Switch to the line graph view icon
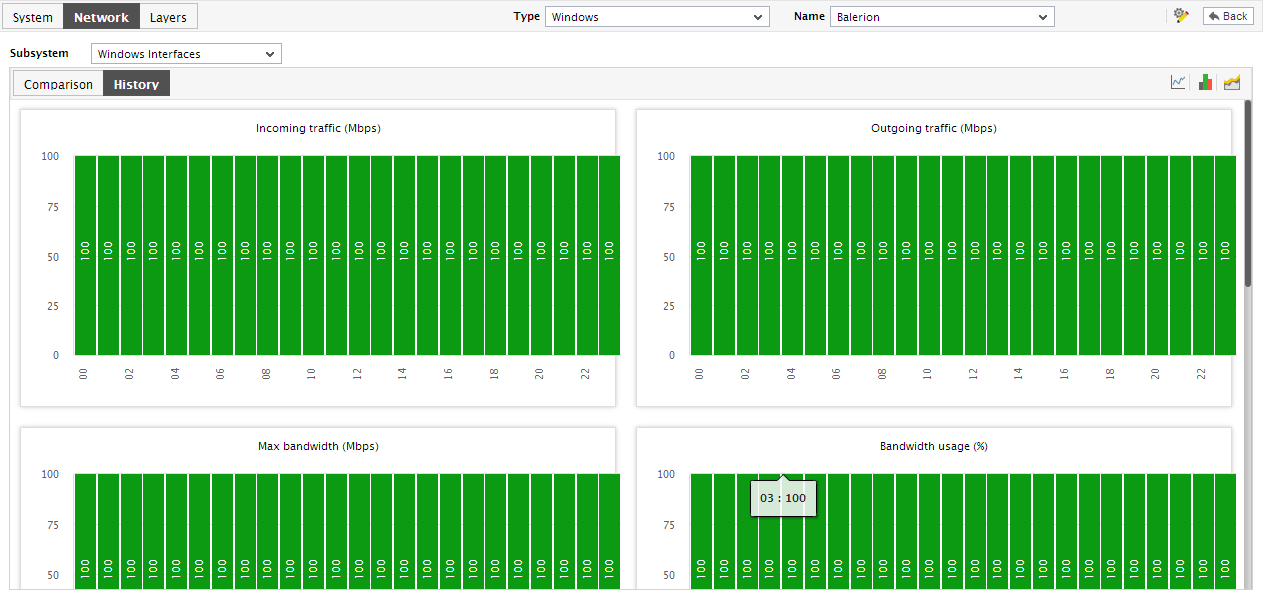 pyautogui.click(x=1179, y=82)
